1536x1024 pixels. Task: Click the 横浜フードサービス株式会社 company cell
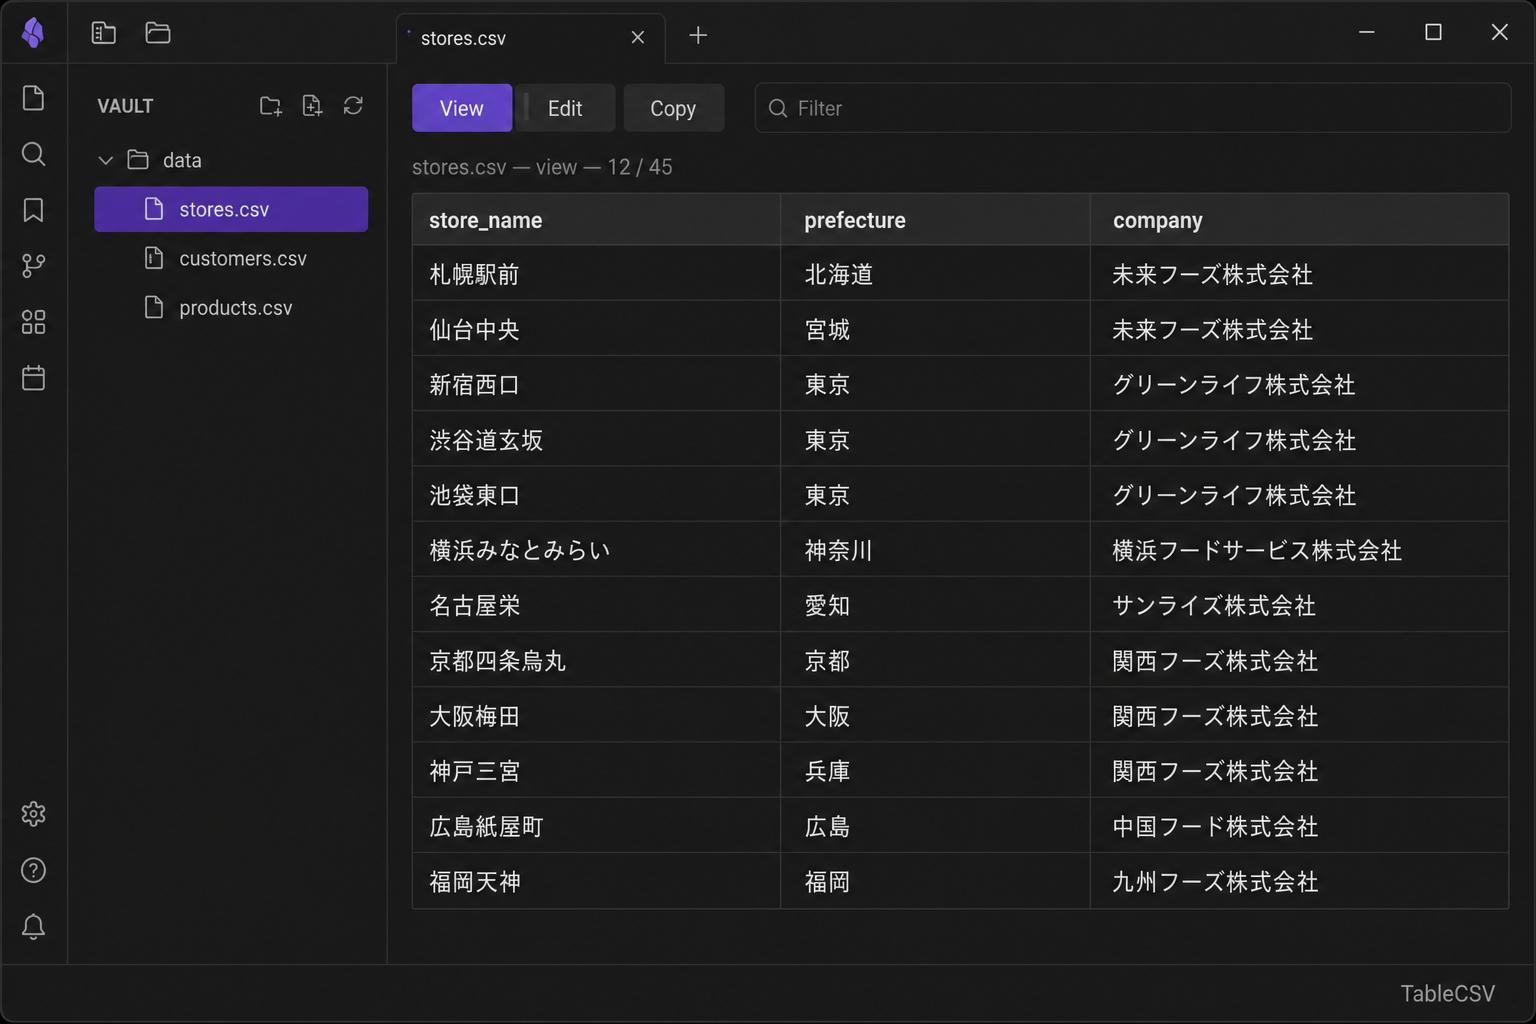(1299, 550)
